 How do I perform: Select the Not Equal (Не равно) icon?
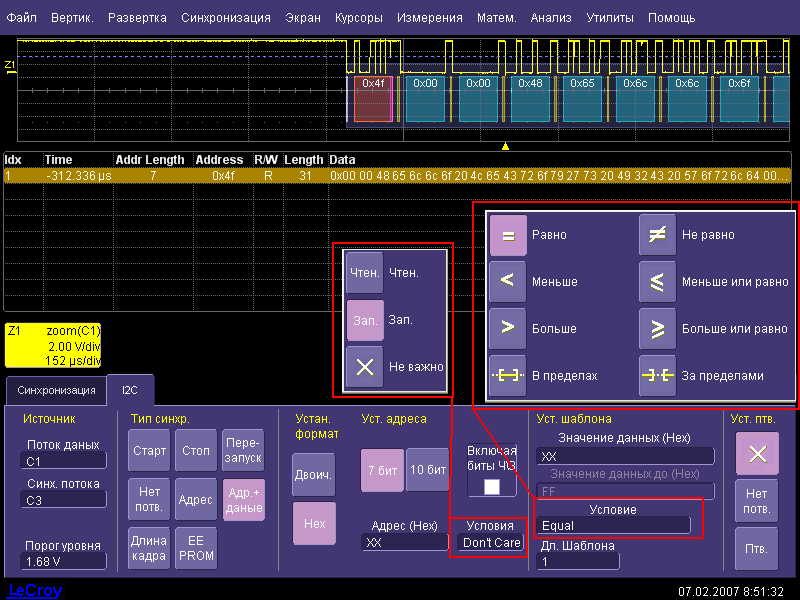[658, 235]
